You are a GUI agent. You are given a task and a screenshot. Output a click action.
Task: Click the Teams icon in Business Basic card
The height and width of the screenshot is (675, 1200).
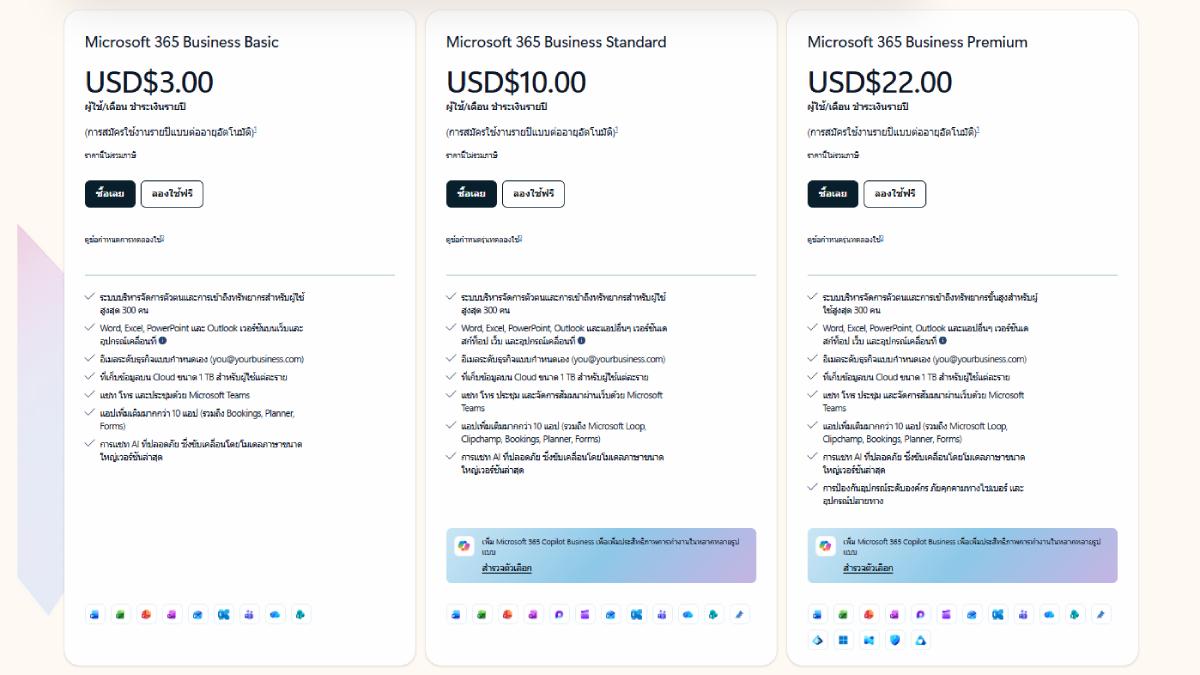249,614
